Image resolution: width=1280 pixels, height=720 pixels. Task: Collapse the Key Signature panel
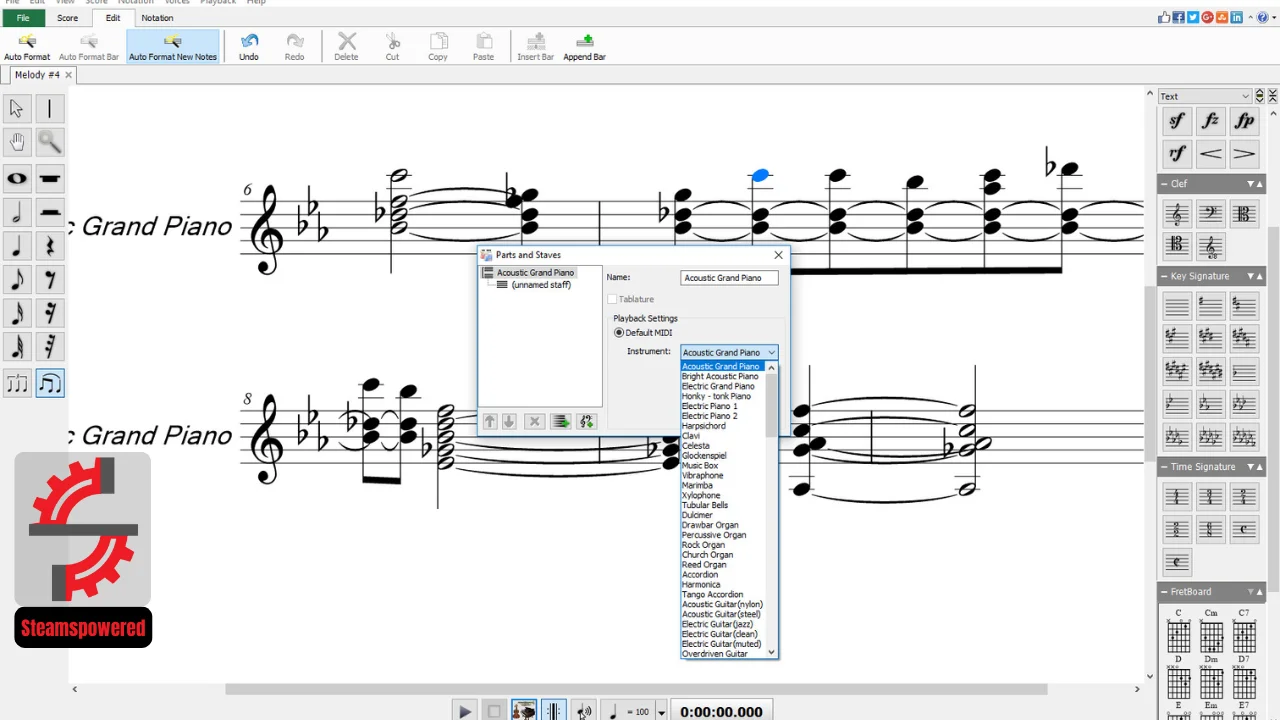point(1165,276)
